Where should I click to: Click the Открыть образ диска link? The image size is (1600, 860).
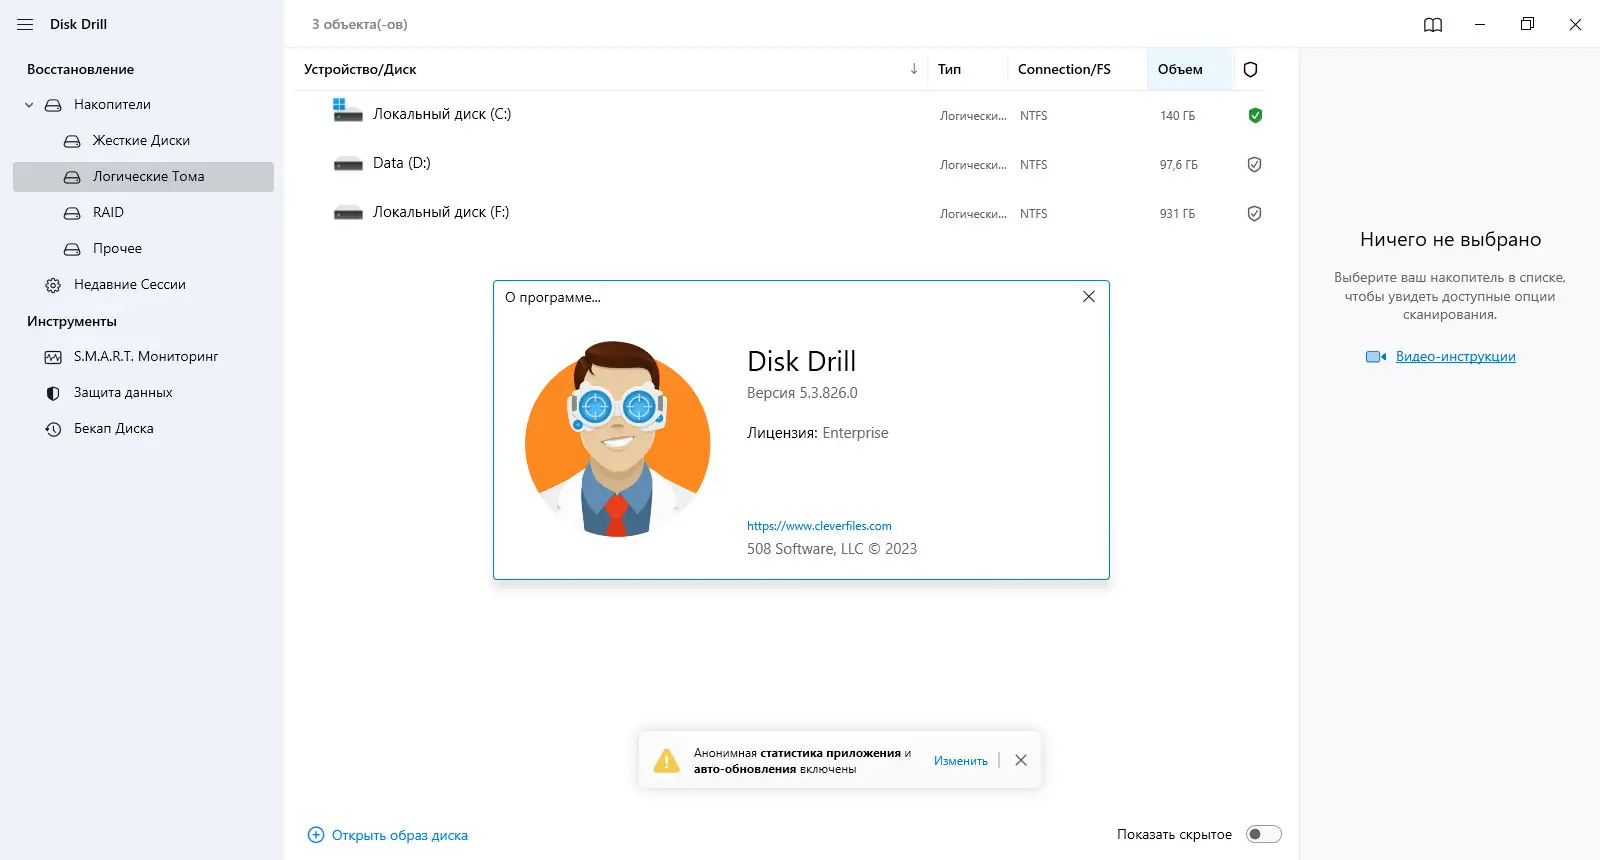(399, 835)
